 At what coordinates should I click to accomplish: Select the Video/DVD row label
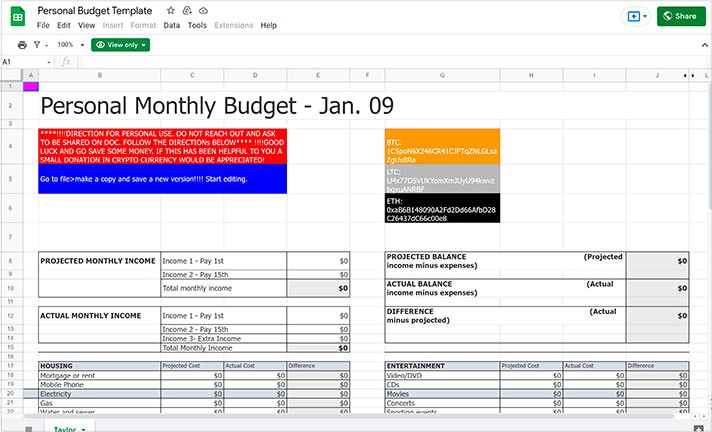pyautogui.click(x=442, y=375)
